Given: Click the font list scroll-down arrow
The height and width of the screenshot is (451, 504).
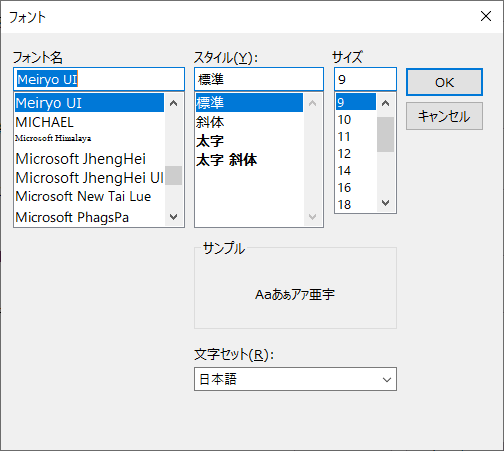Looking at the screenshot, I should 173,217.
